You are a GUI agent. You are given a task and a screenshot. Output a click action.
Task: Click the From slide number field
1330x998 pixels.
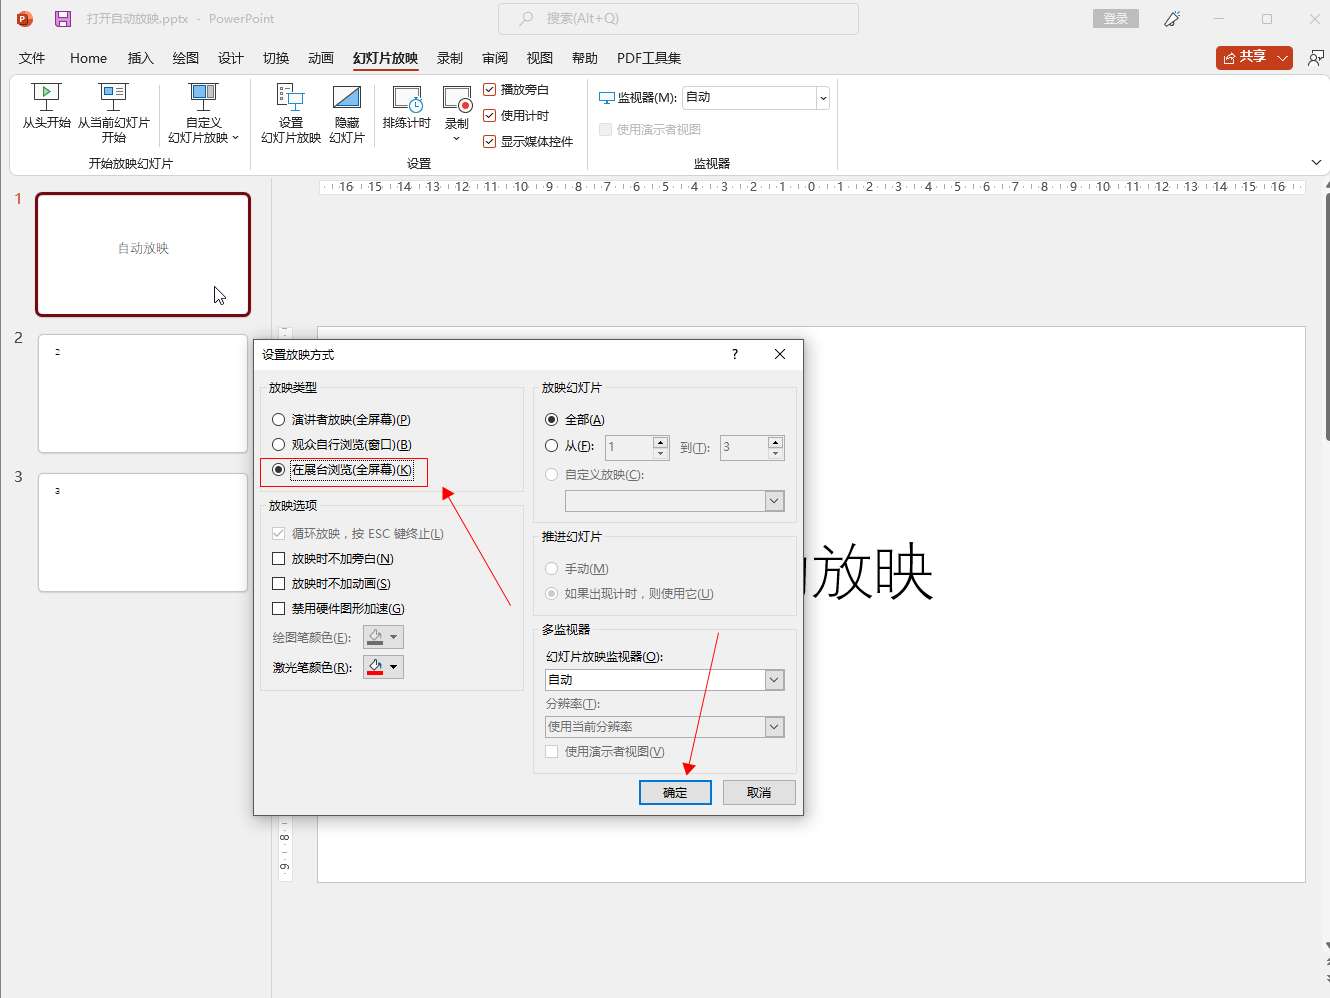629,447
